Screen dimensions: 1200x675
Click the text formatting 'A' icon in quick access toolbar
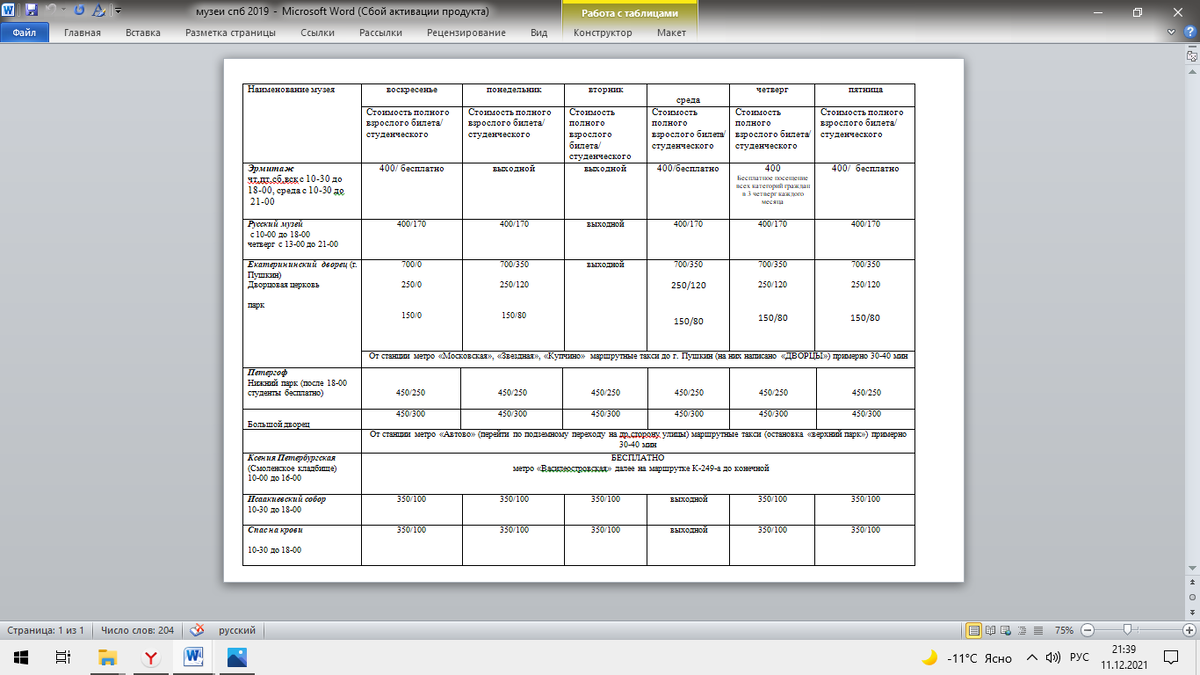pyautogui.click(x=100, y=11)
